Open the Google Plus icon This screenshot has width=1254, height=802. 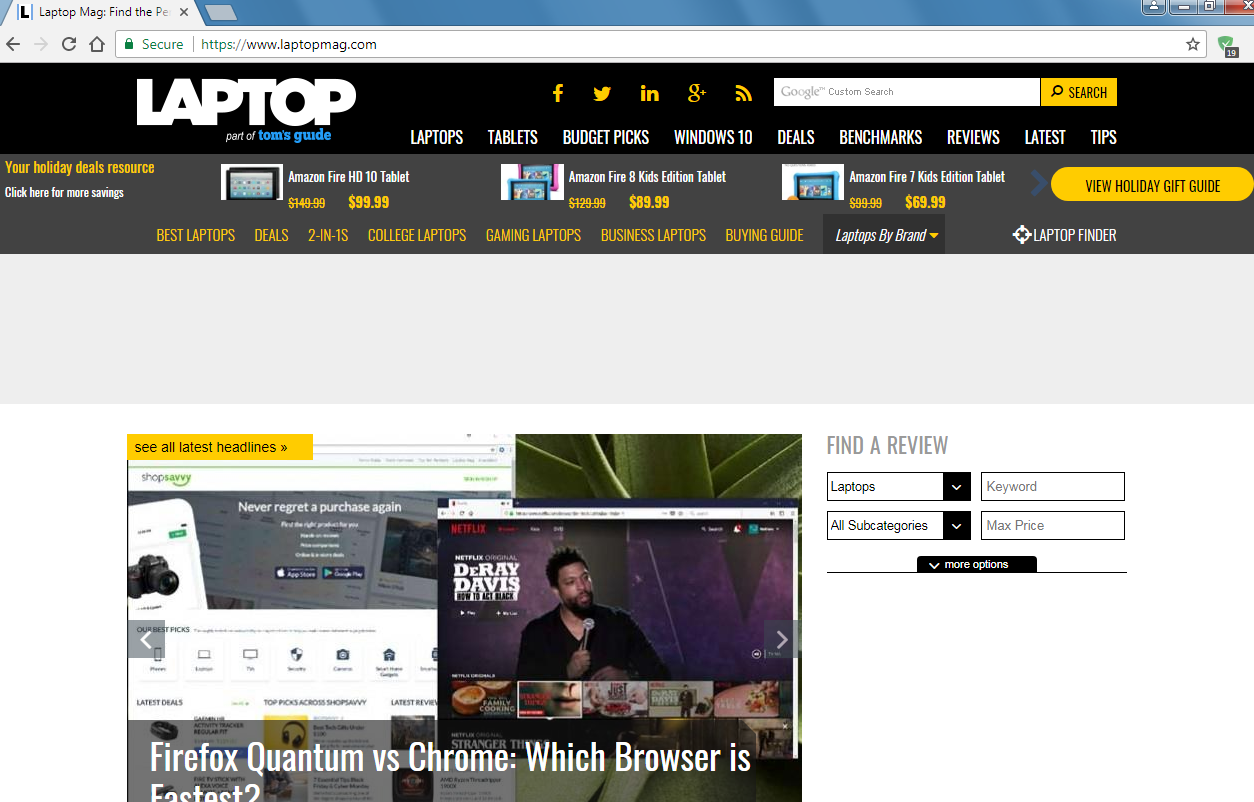tap(697, 93)
